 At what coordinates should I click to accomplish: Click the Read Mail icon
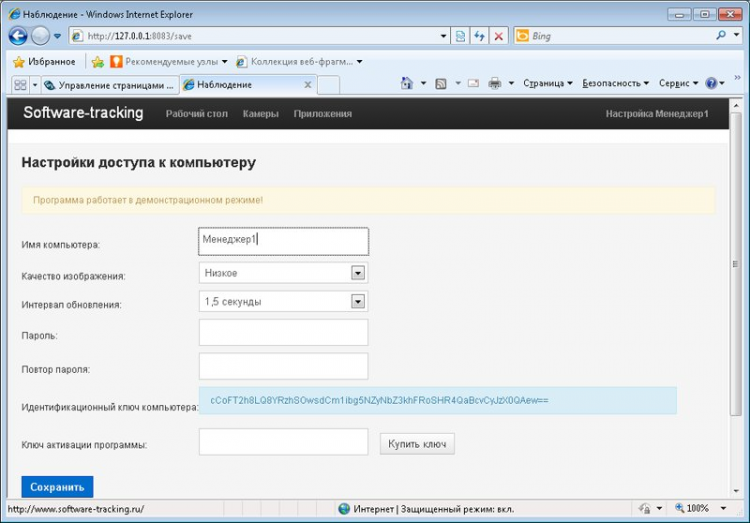pos(474,83)
